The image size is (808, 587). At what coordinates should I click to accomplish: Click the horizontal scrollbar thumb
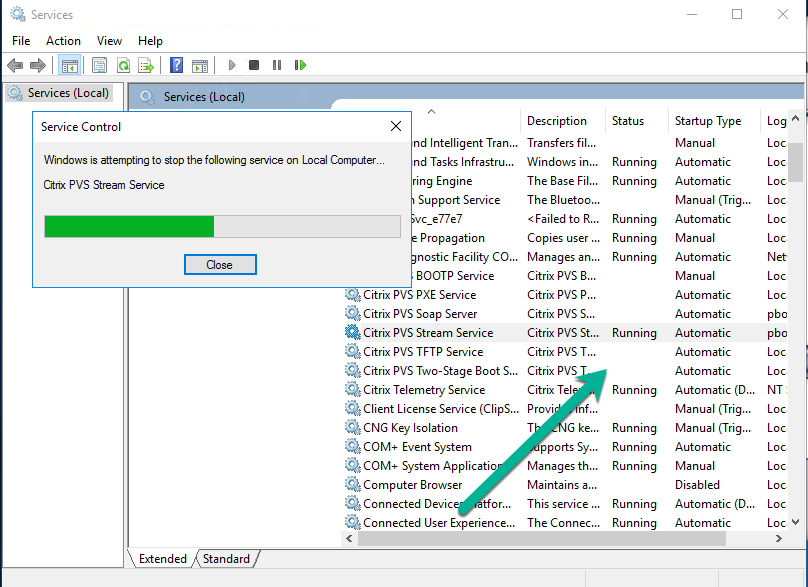[x=542, y=539]
